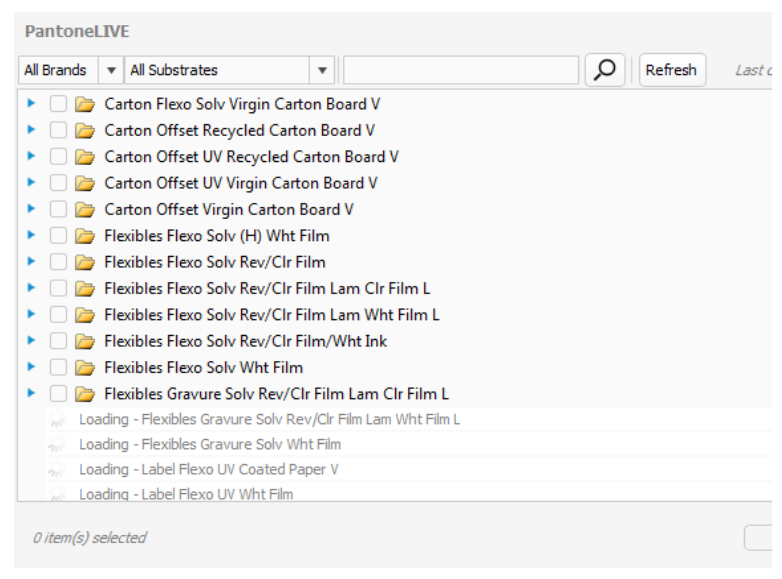Check Flexibles Flexo Solv Wht Film box
Viewport: 782px width, 579px height.
58,368
